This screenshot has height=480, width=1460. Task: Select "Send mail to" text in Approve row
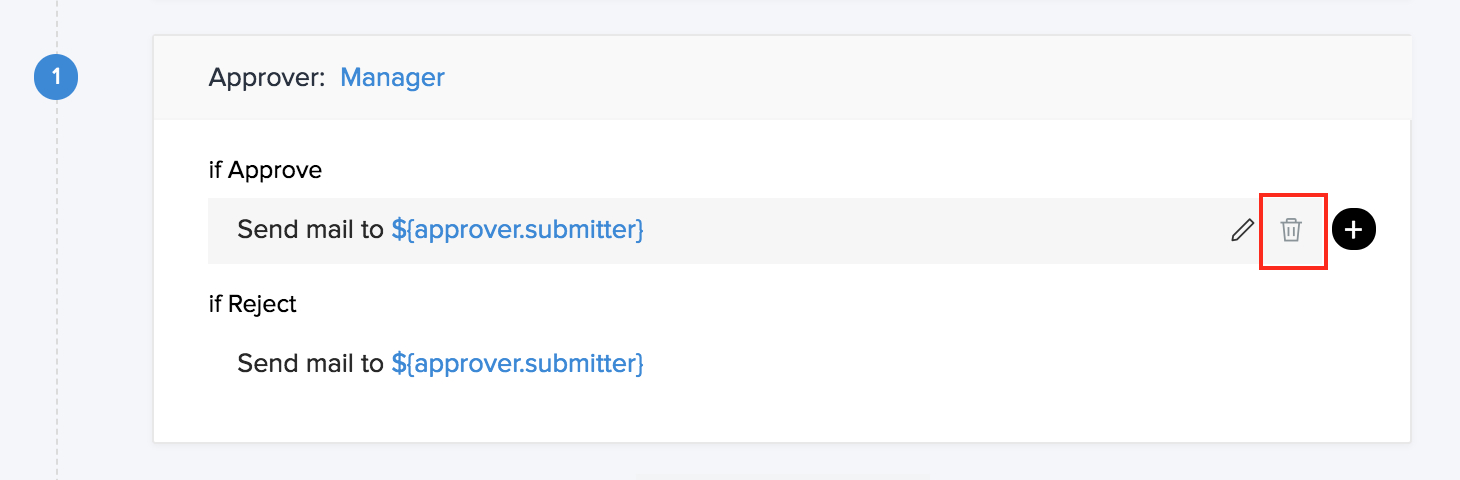point(310,230)
